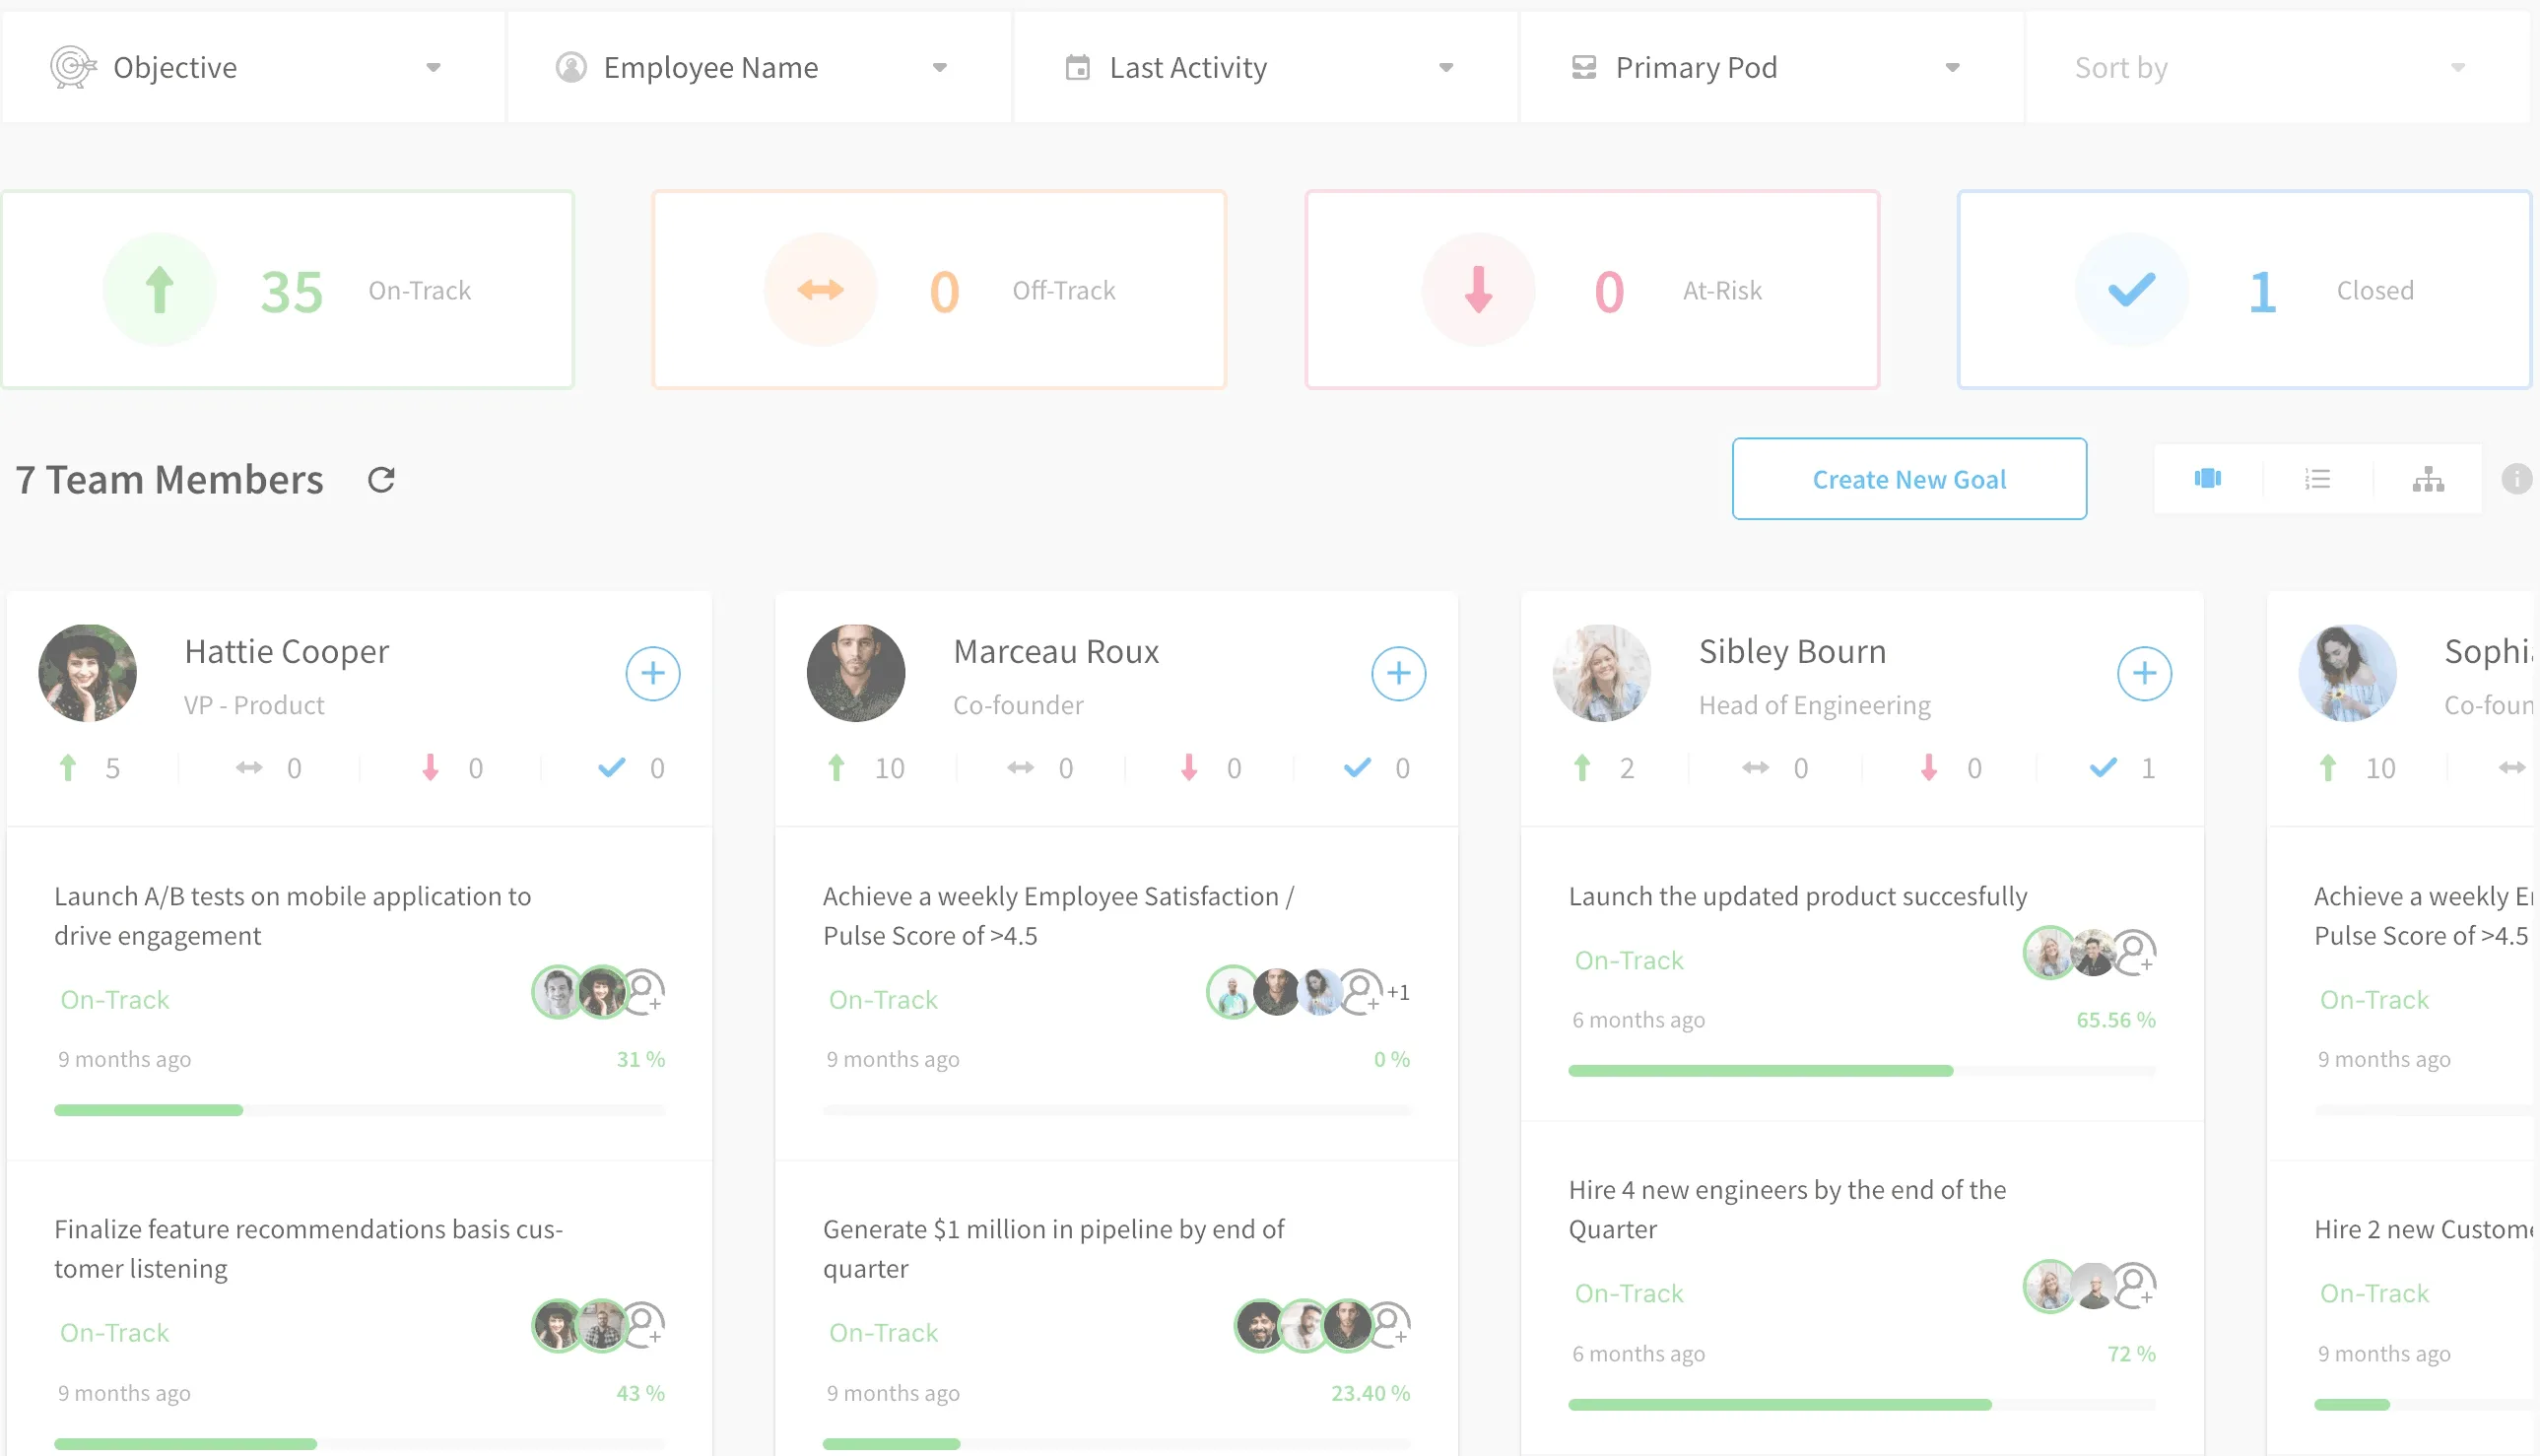Click Hattie Cooper's closed count
The image size is (2540, 1456).
click(632, 768)
